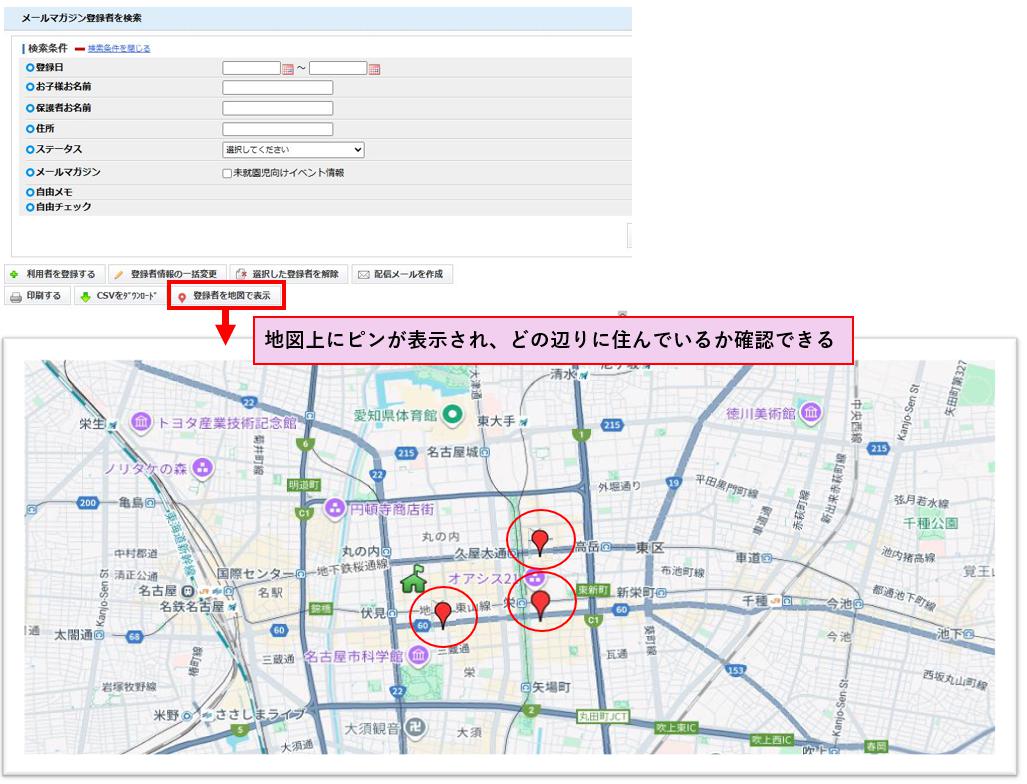Click 登録者を地図で表示 button
This screenshot has height=784, width=1027.
(225, 296)
